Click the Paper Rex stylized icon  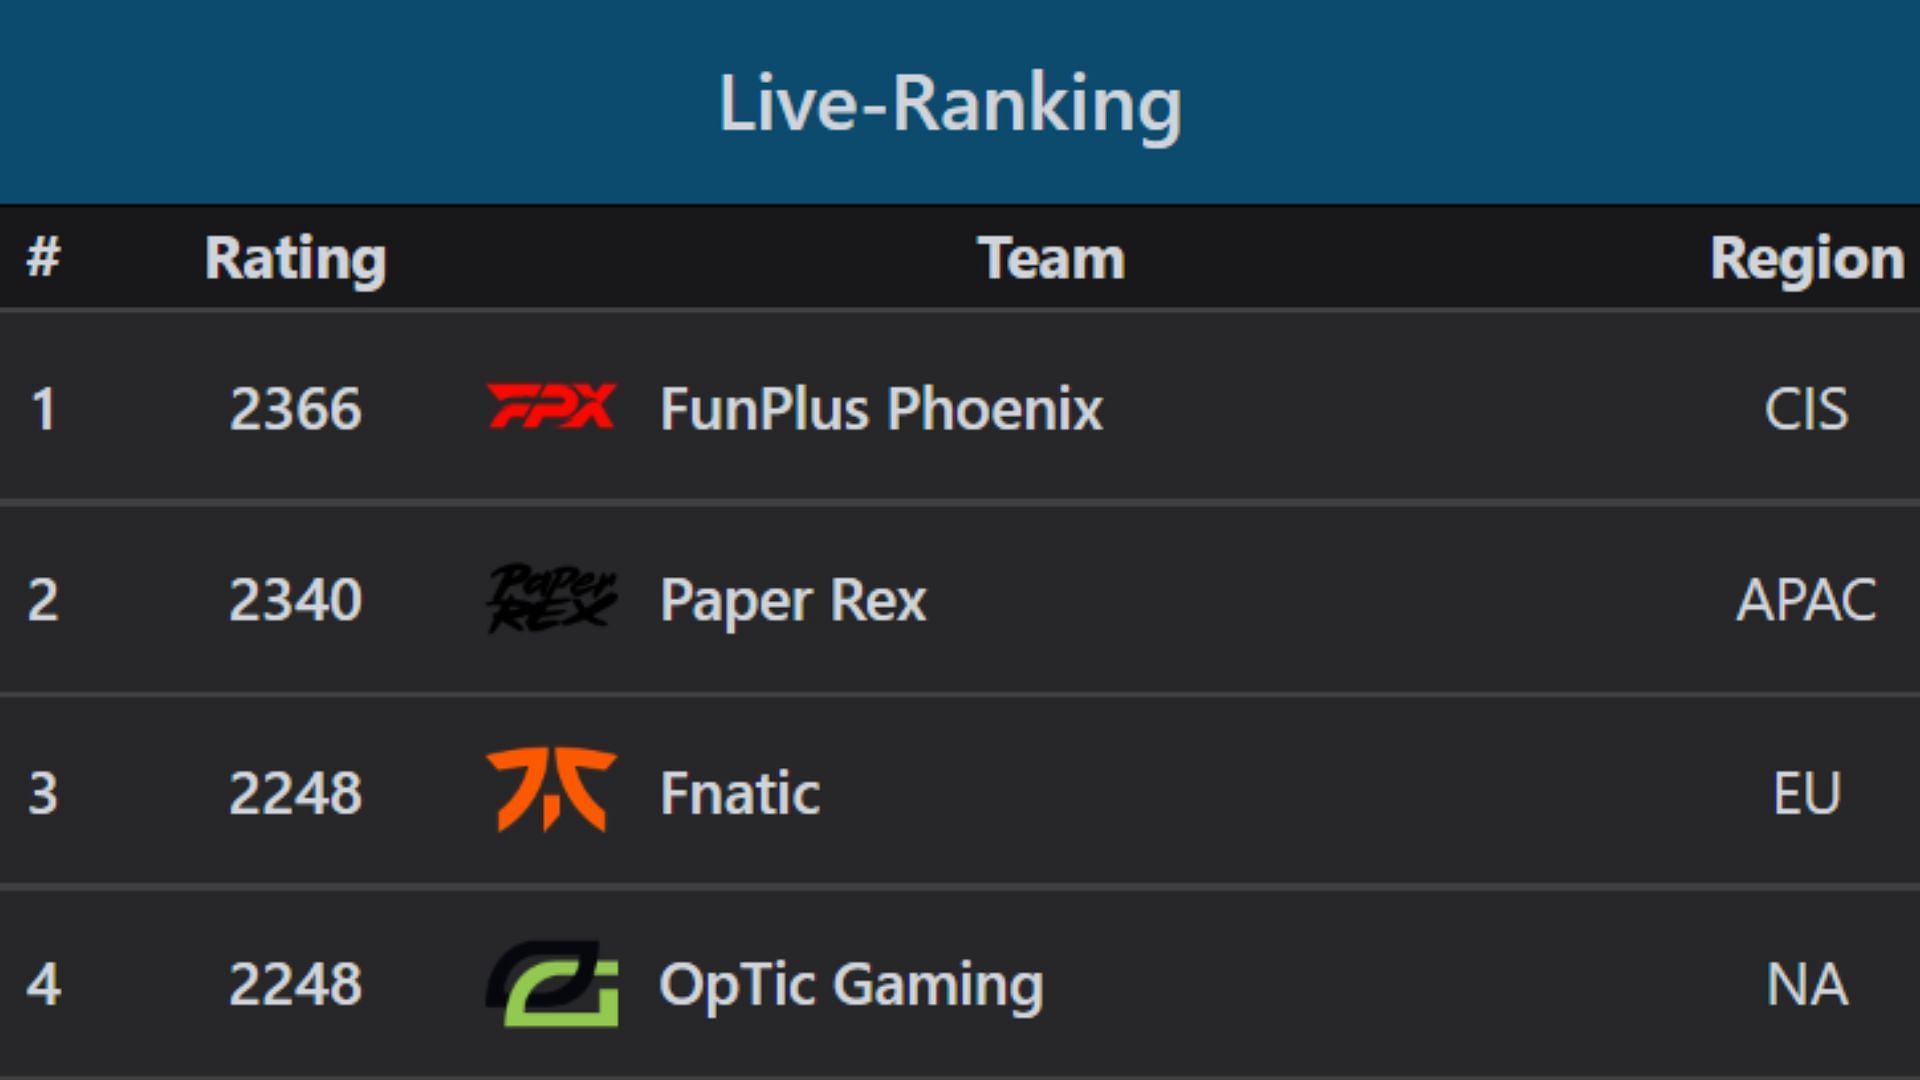(x=553, y=599)
